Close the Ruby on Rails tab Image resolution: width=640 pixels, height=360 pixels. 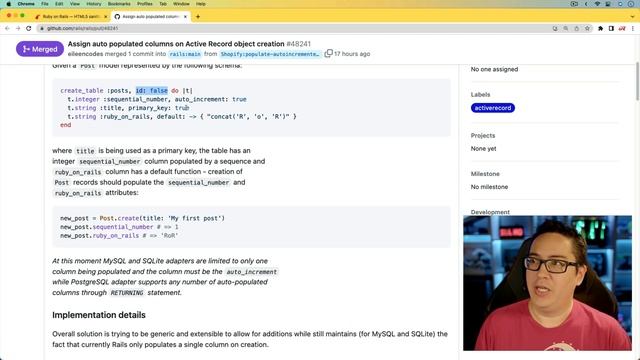(x=105, y=17)
